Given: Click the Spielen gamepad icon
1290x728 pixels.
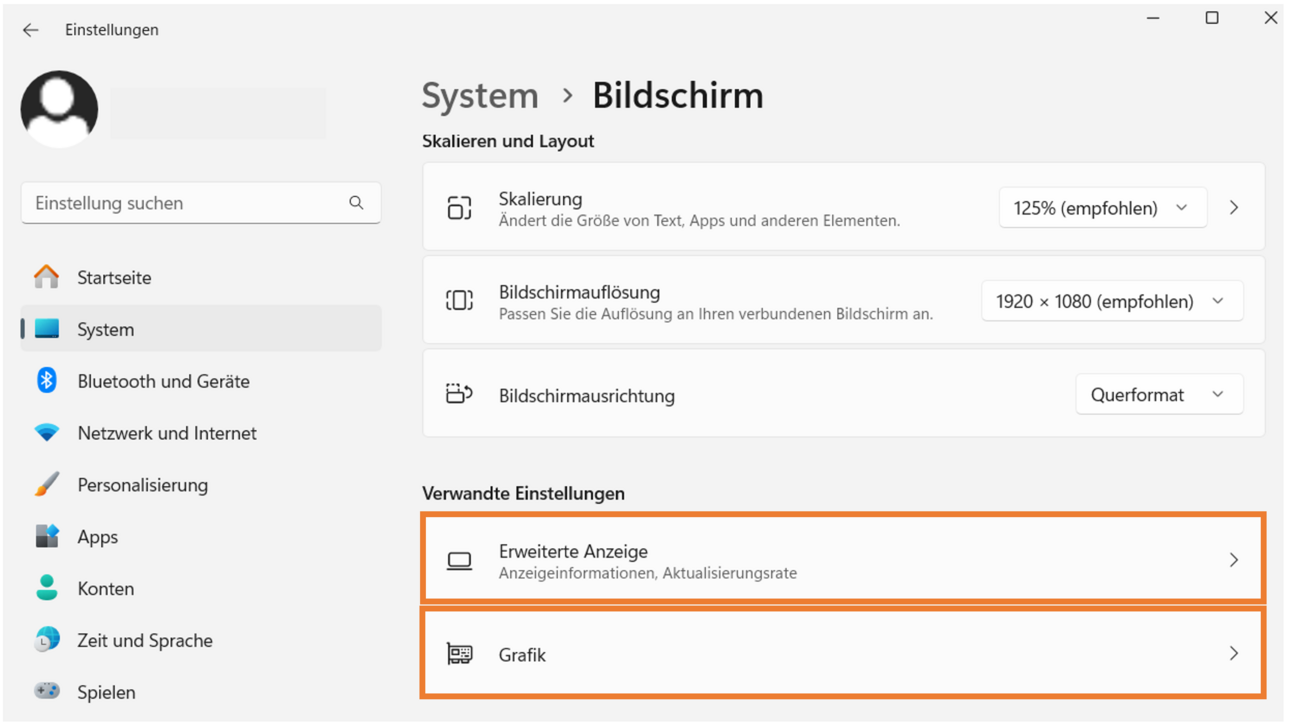Looking at the screenshot, I should (x=47, y=691).
